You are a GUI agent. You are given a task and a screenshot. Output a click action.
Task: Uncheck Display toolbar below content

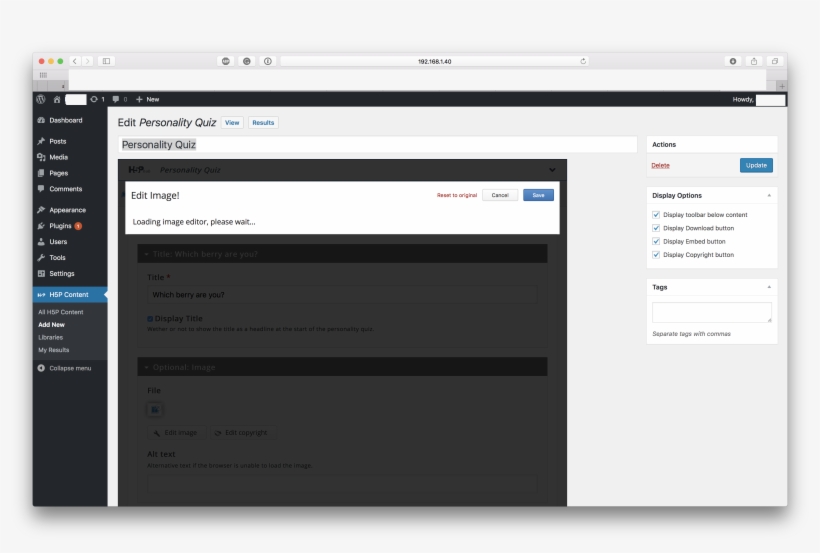point(656,215)
